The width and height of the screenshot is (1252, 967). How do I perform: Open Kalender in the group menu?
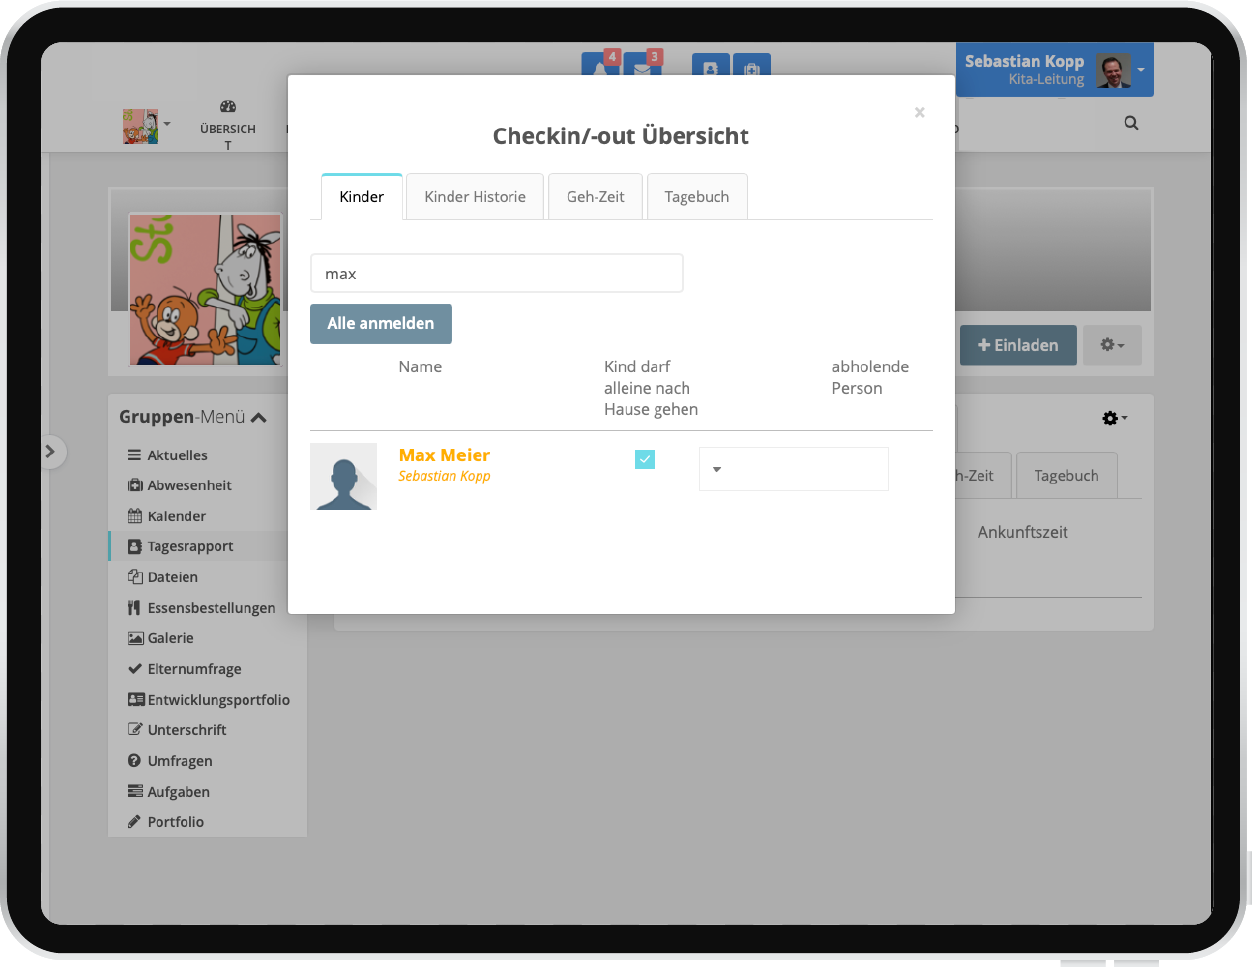tap(176, 516)
